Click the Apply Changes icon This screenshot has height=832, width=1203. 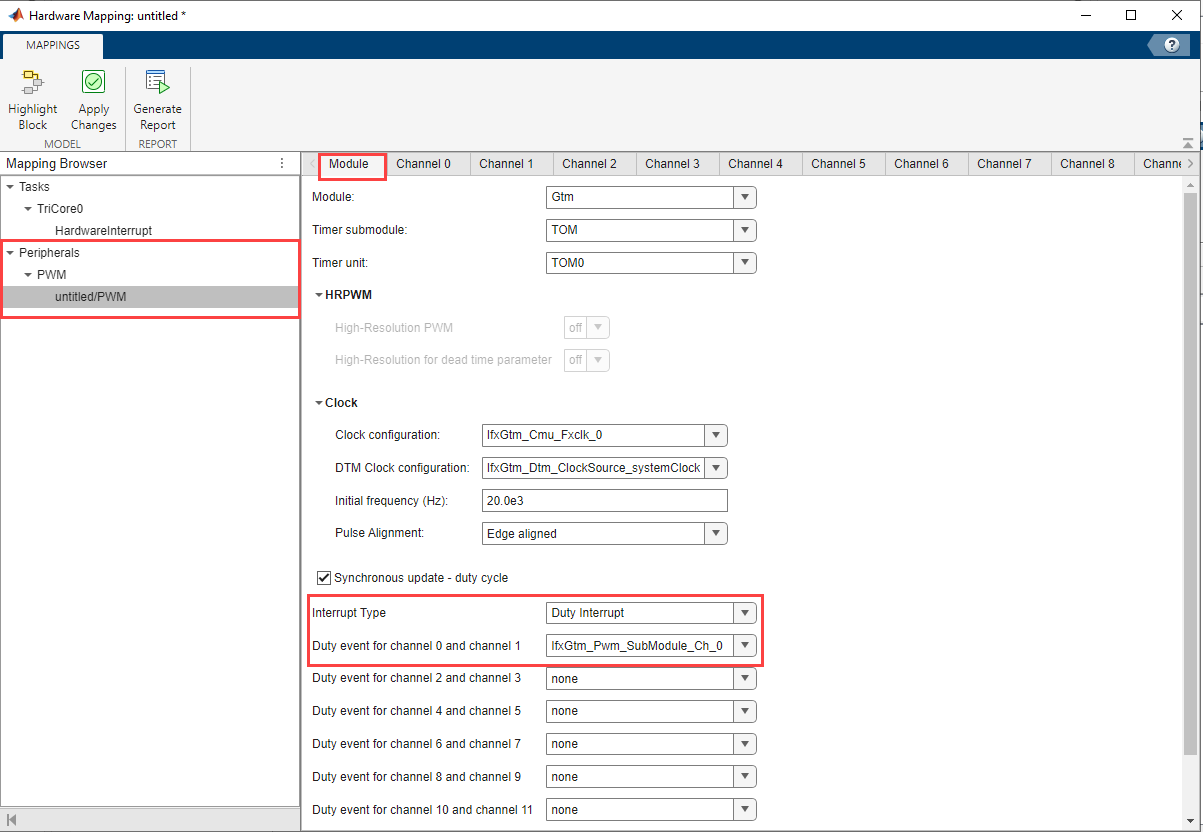click(x=93, y=83)
